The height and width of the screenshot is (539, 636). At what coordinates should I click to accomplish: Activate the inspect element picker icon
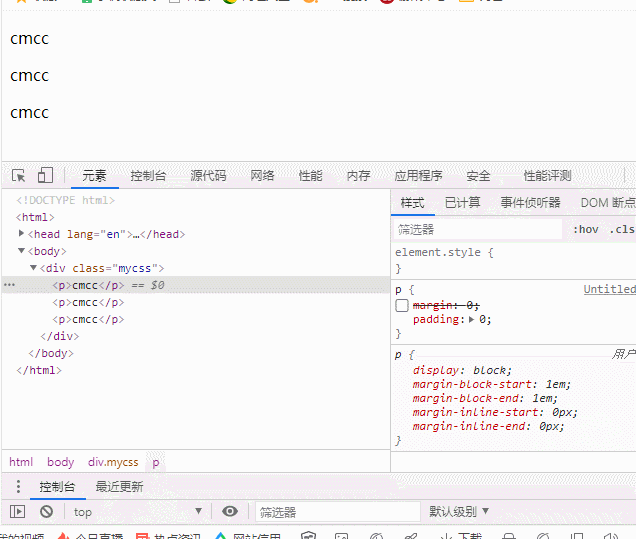19,176
